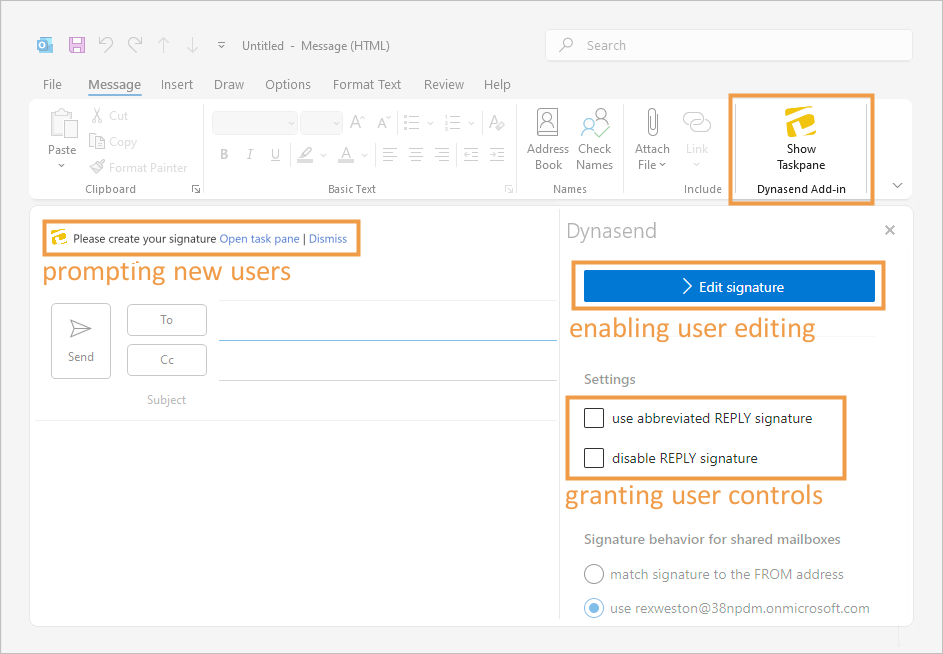This screenshot has height=654, width=943.
Task: Select match signature to the FROM address
Action: tap(594, 574)
